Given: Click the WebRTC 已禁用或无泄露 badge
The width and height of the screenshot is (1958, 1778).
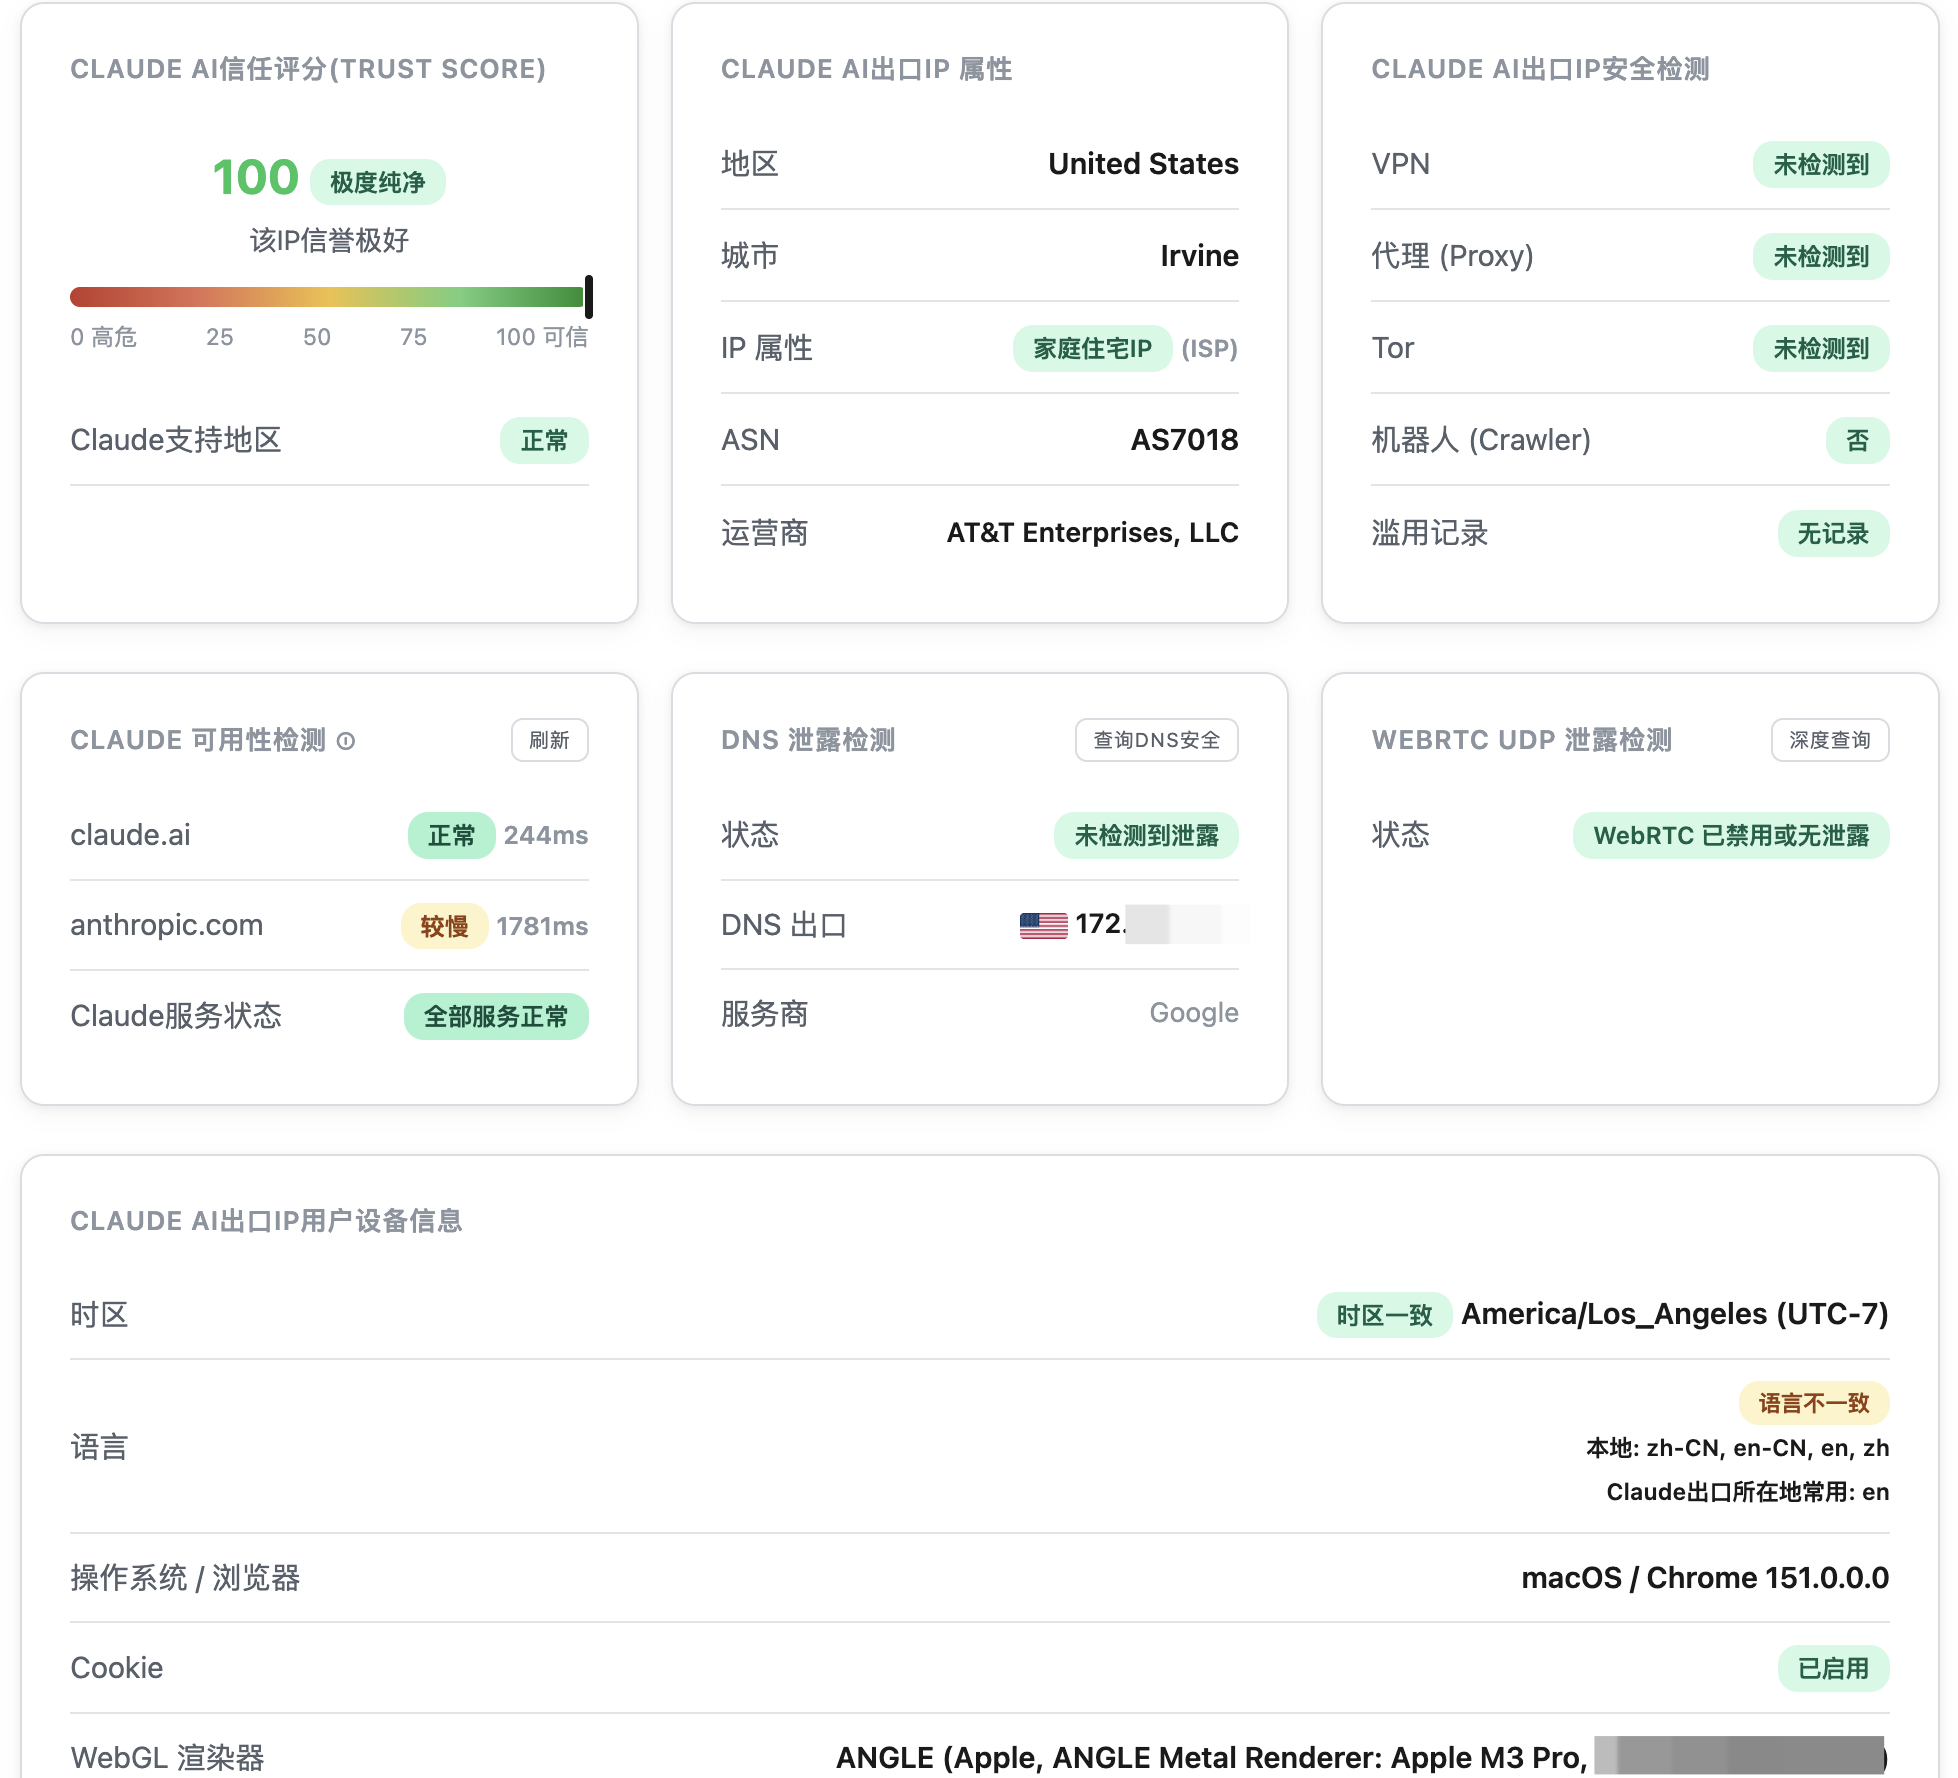Looking at the screenshot, I should [1731, 835].
